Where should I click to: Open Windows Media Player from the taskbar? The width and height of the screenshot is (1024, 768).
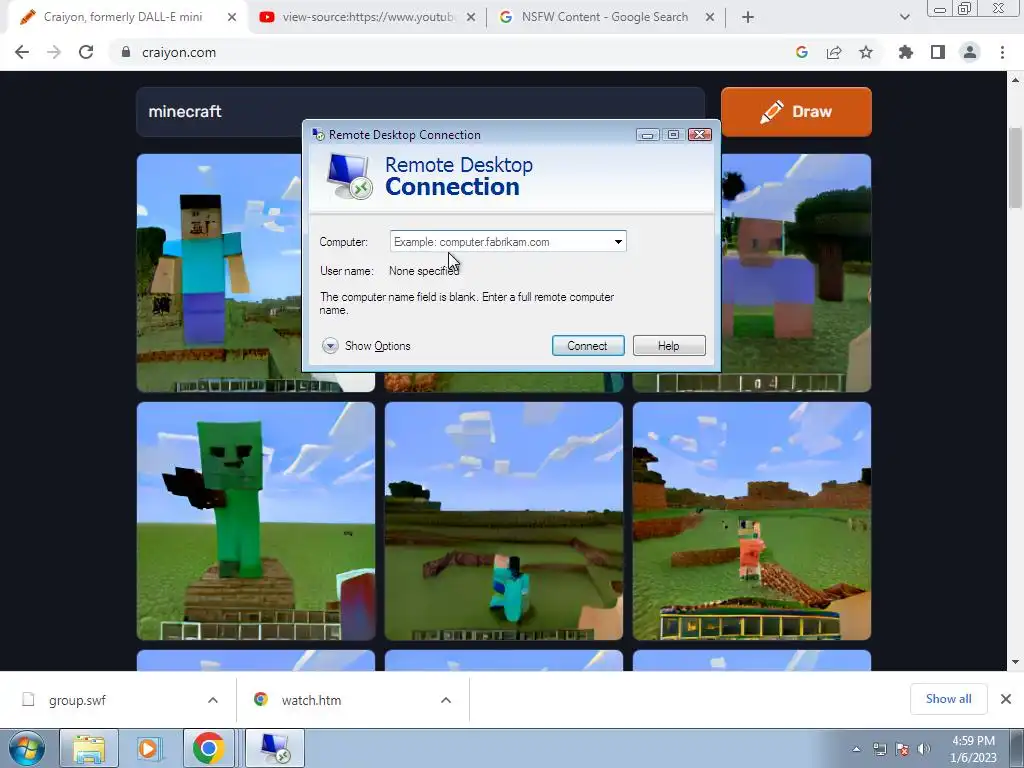coord(149,748)
